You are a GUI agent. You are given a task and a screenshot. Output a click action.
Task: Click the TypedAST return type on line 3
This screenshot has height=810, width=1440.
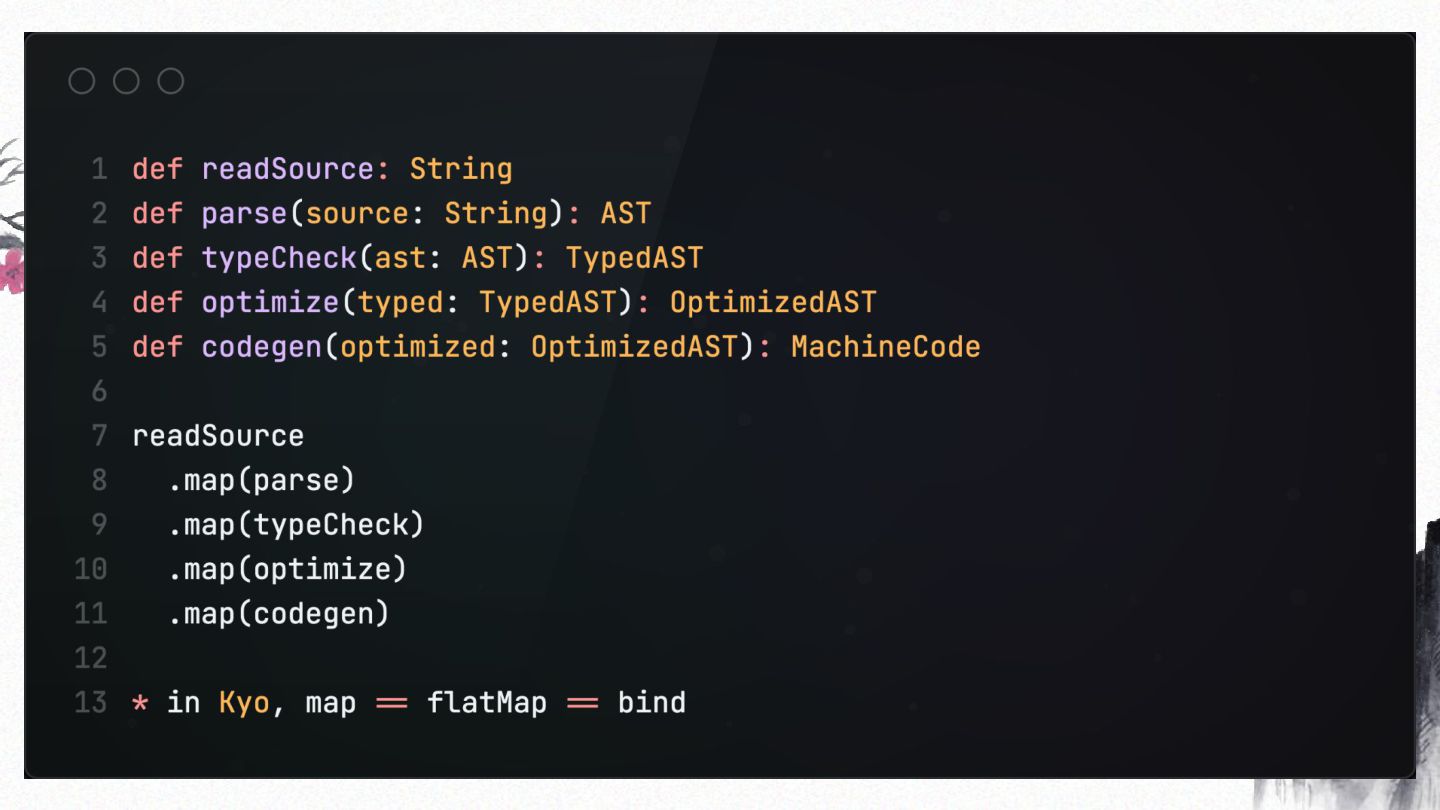pyautogui.click(x=634, y=258)
